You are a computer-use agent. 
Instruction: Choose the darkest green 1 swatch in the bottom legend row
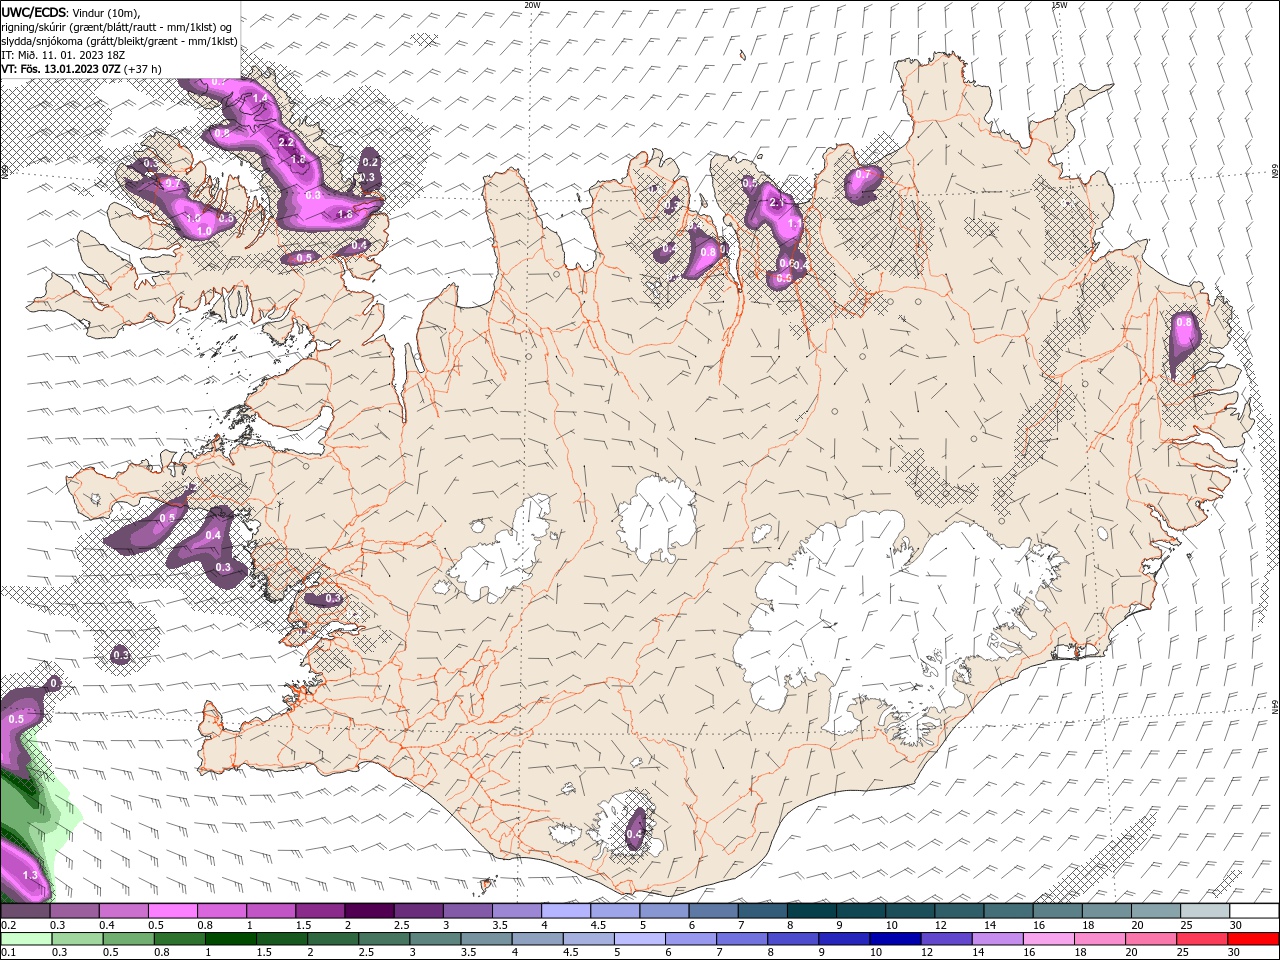point(230,939)
